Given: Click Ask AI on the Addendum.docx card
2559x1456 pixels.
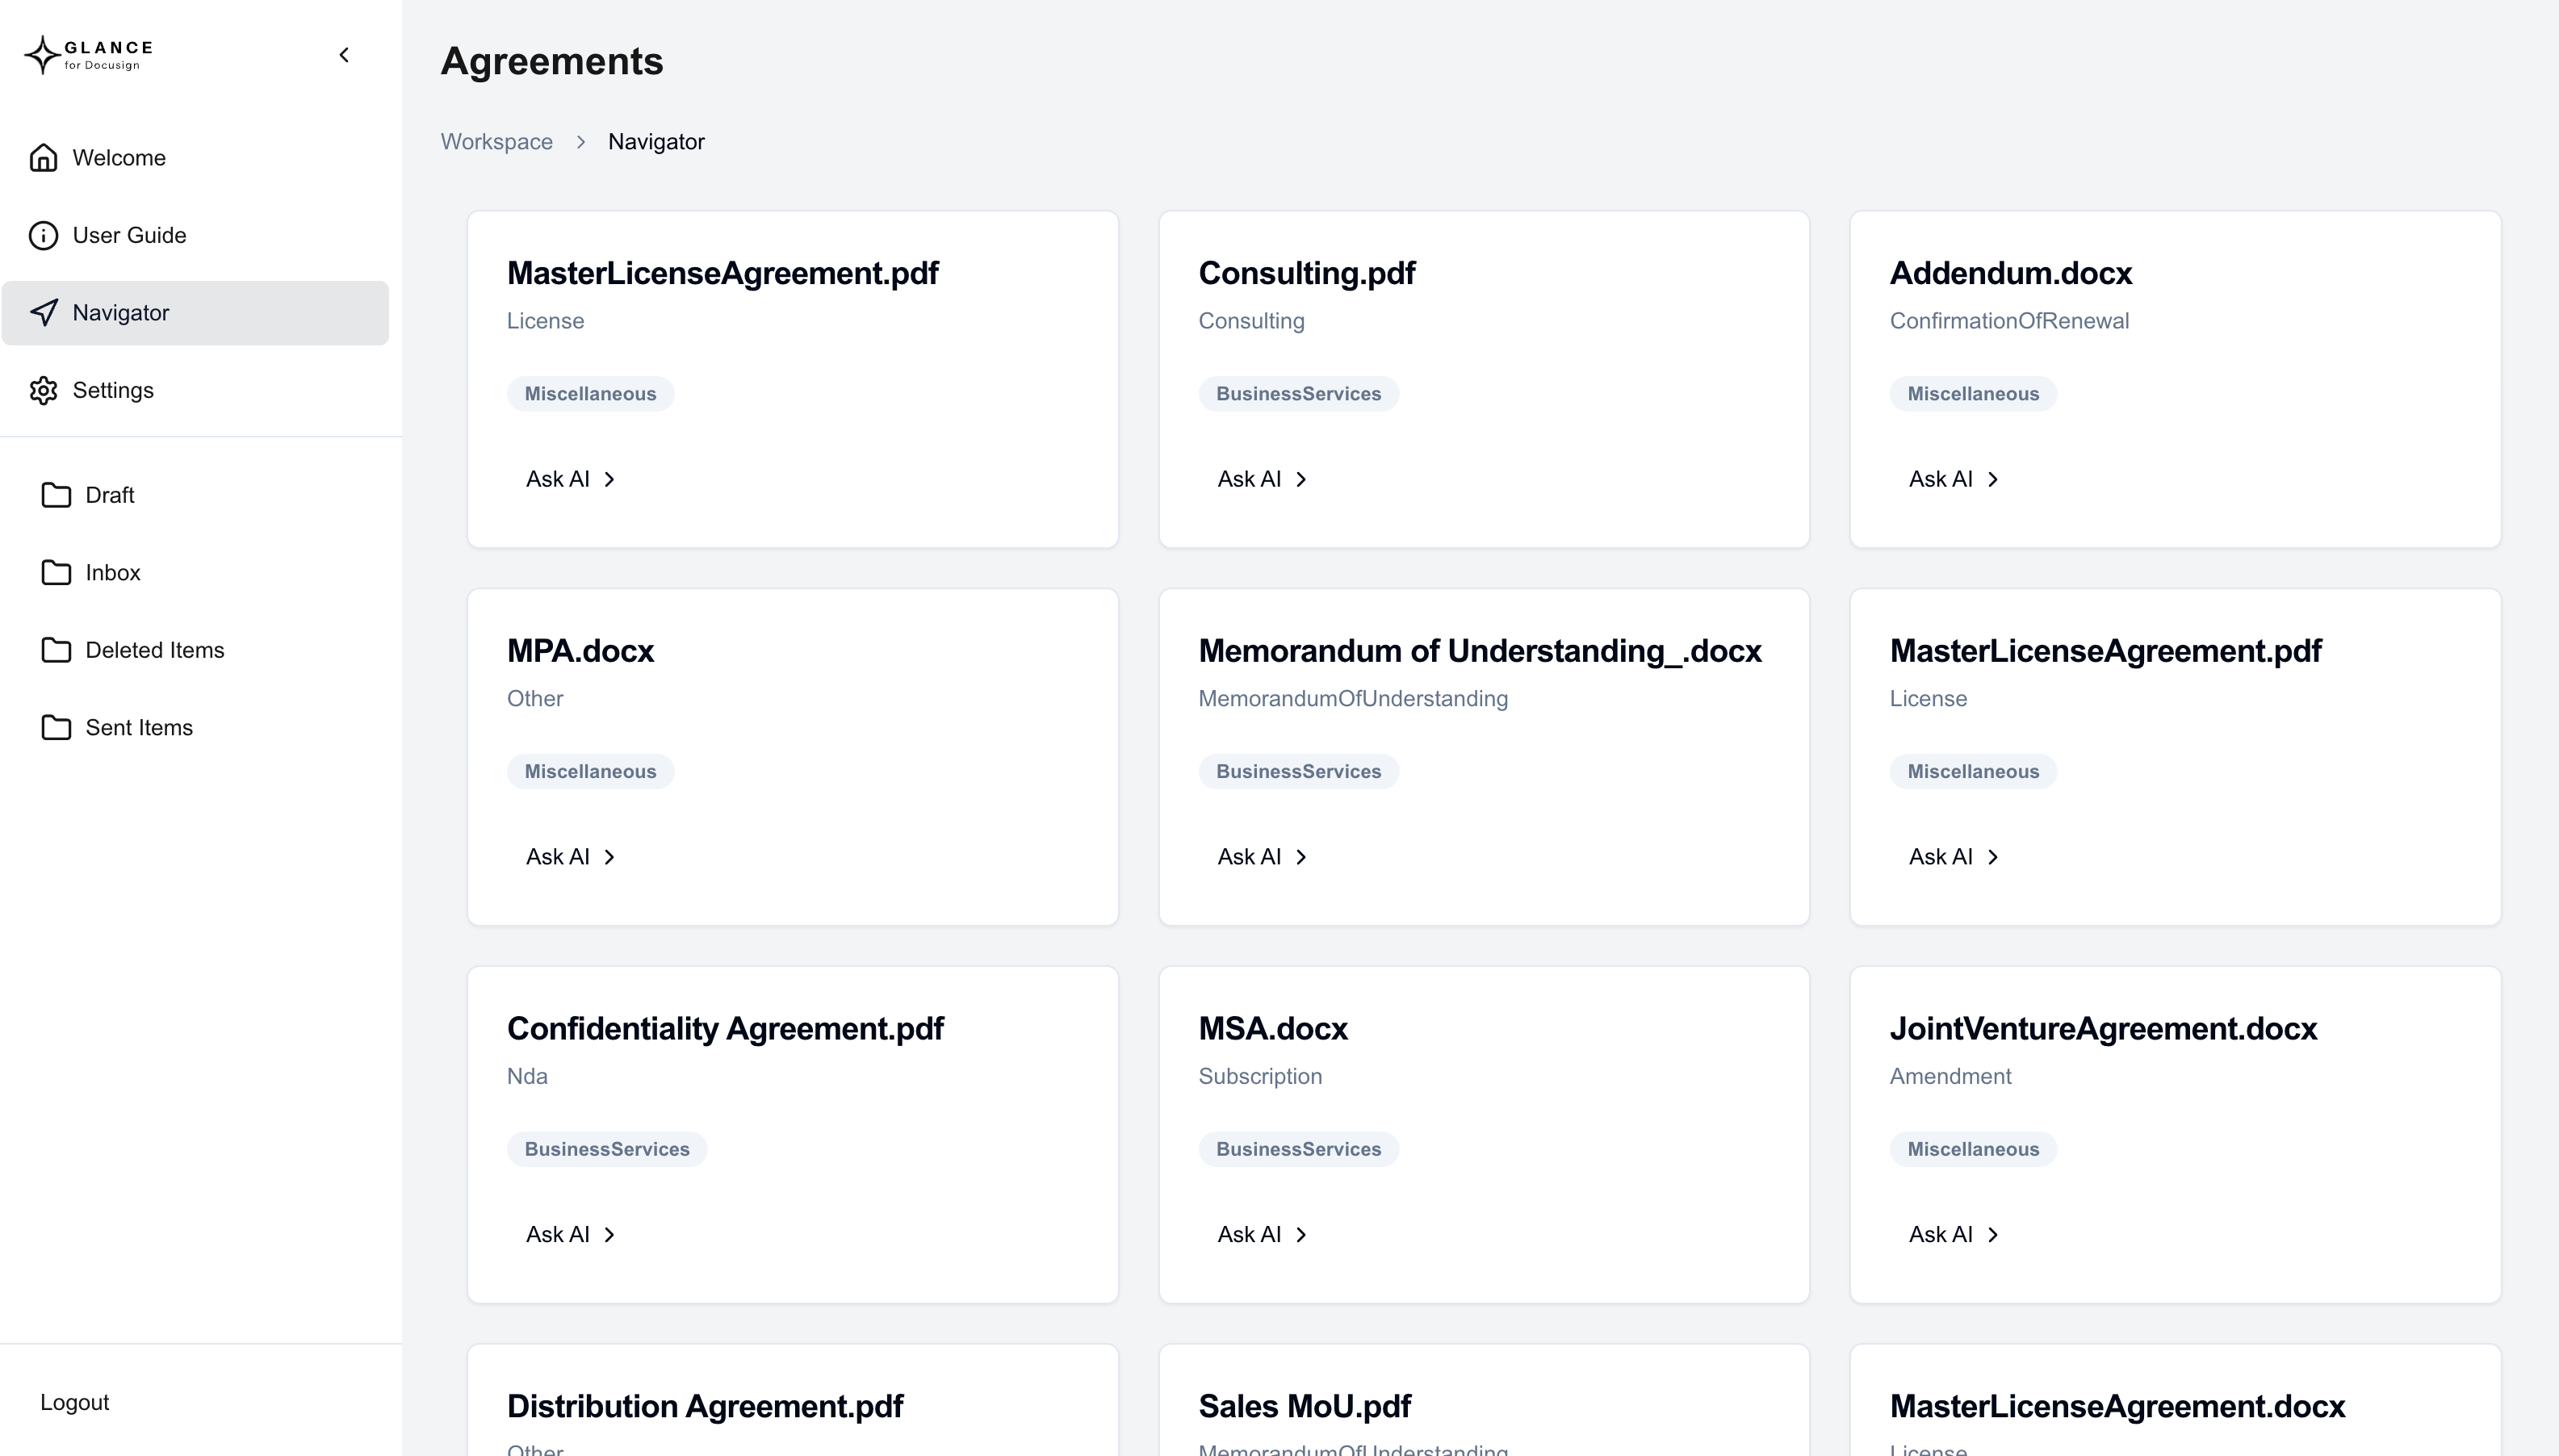Looking at the screenshot, I should 1952,479.
